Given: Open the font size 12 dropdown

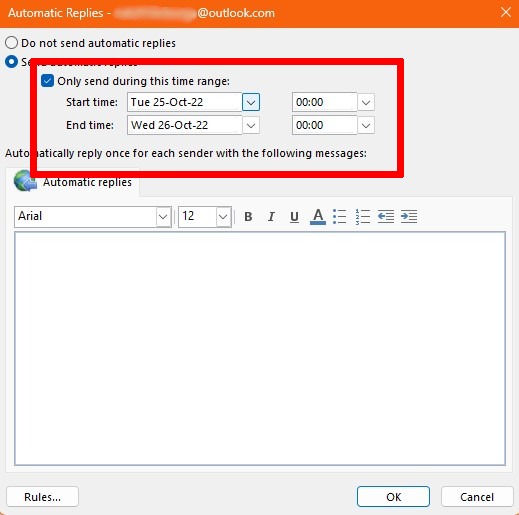Looking at the screenshot, I should click(x=223, y=217).
